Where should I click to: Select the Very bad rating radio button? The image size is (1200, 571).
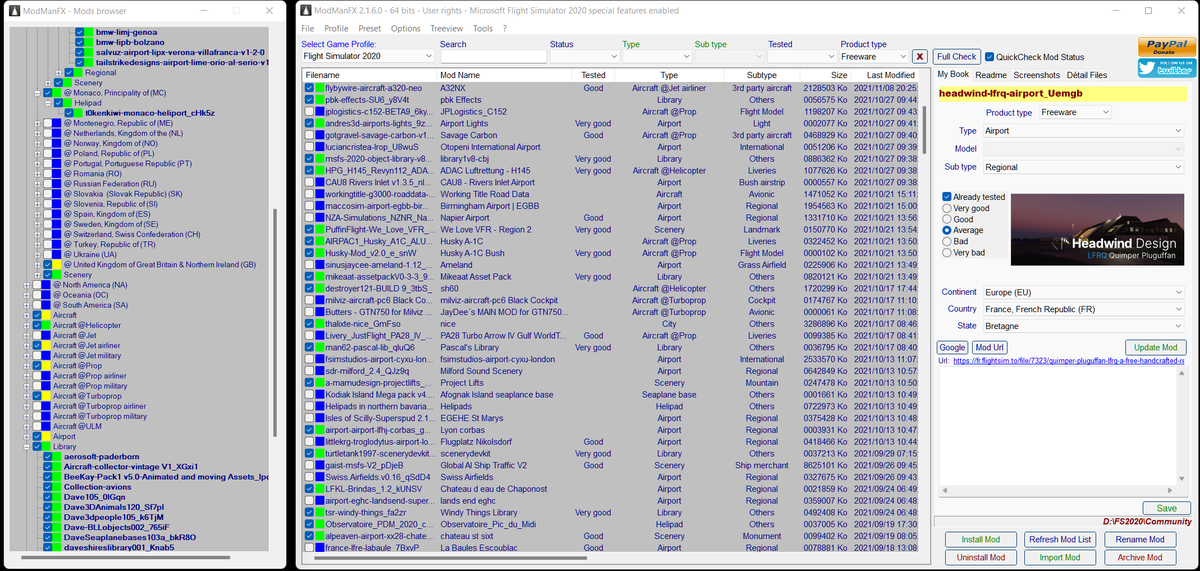(x=948, y=252)
